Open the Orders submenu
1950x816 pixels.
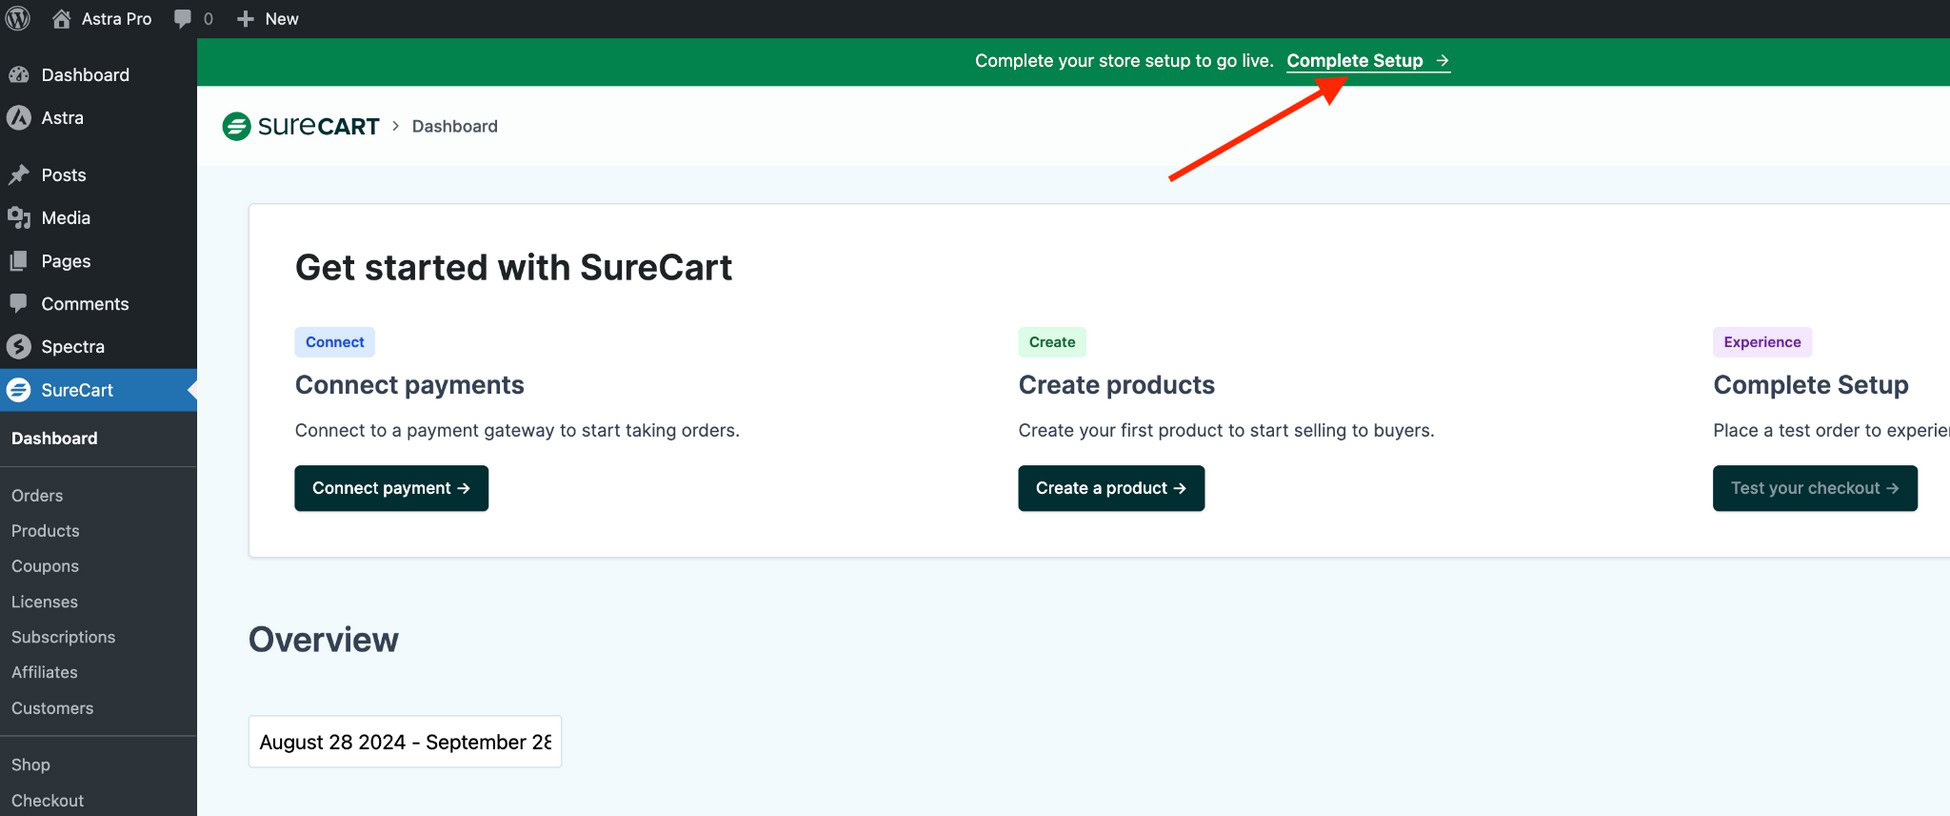pos(37,495)
